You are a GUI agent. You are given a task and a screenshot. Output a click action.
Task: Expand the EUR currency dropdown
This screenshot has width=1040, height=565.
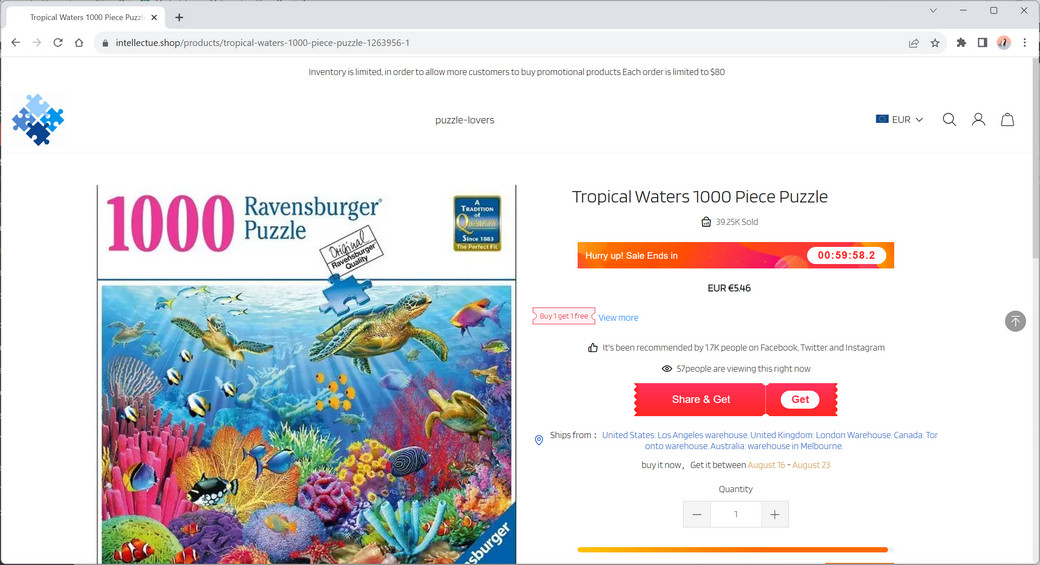coord(899,119)
